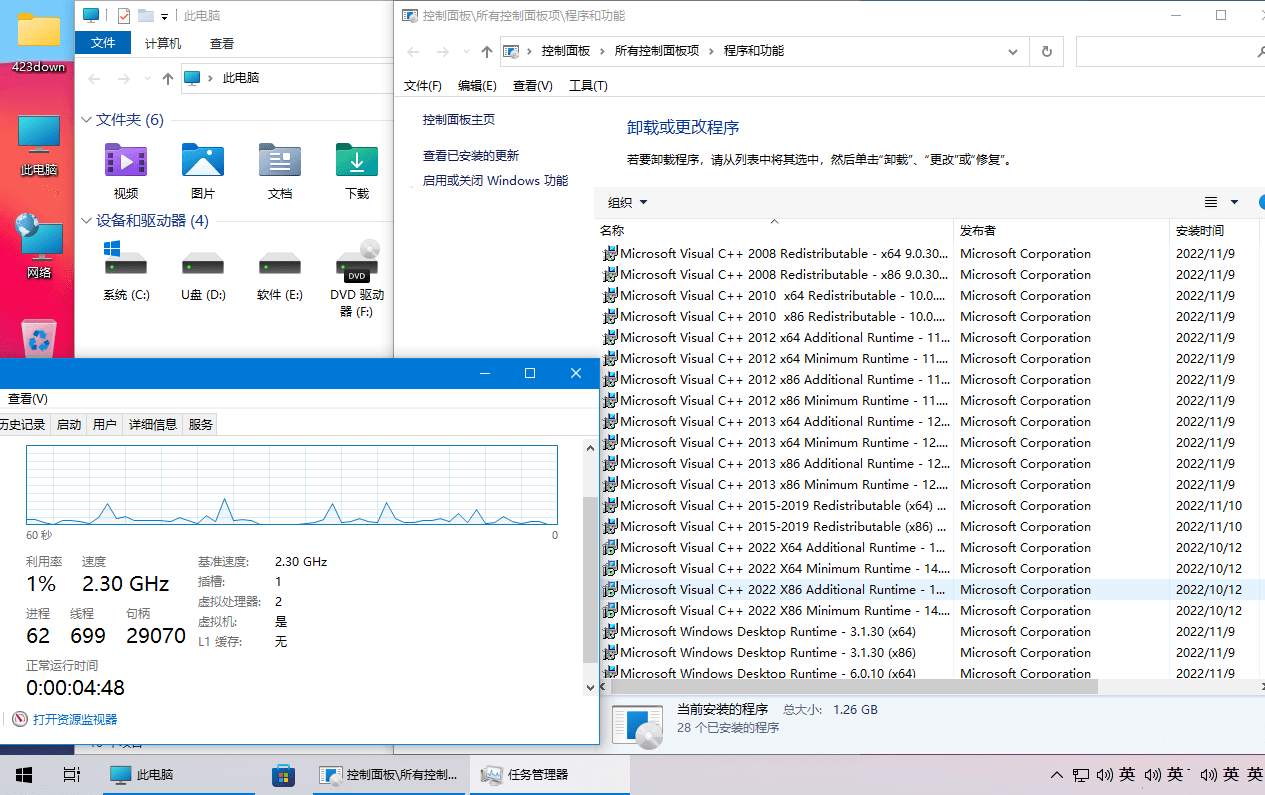Select the DVD 驱动器 (F:) icon
This screenshot has width=1265, height=795.
click(357, 266)
